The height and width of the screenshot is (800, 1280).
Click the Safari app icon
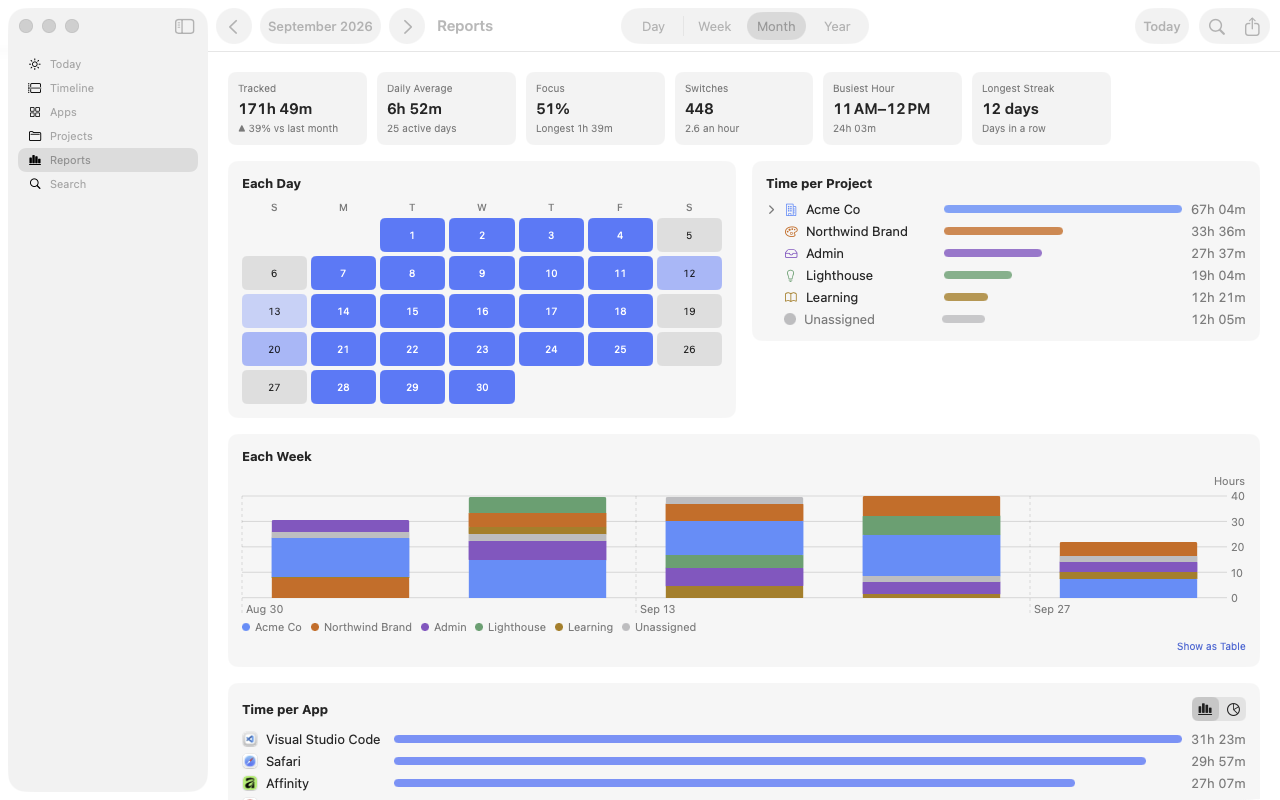(x=250, y=762)
